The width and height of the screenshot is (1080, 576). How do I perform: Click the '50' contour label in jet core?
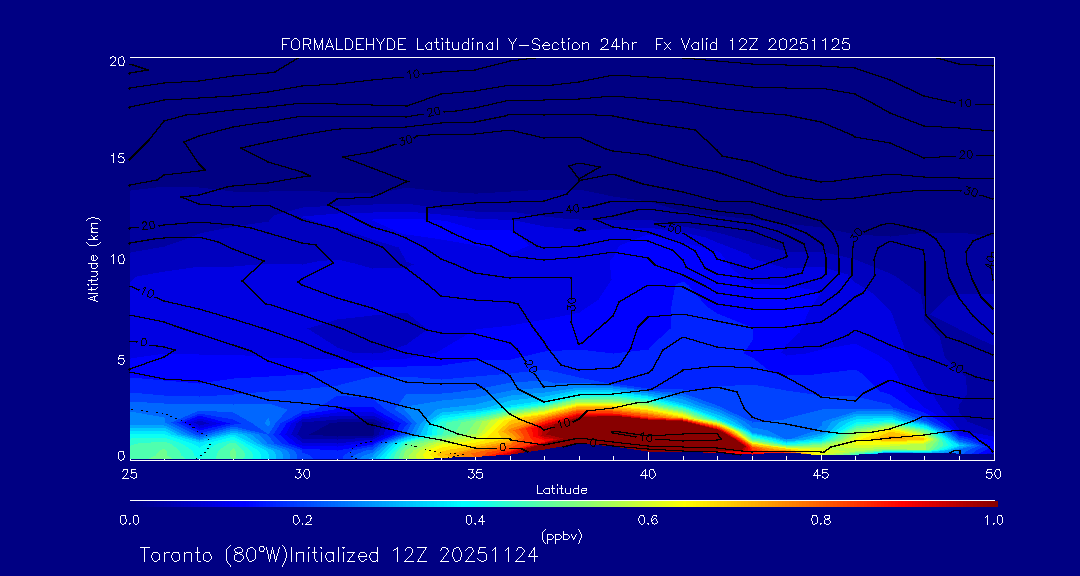click(673, 229)
